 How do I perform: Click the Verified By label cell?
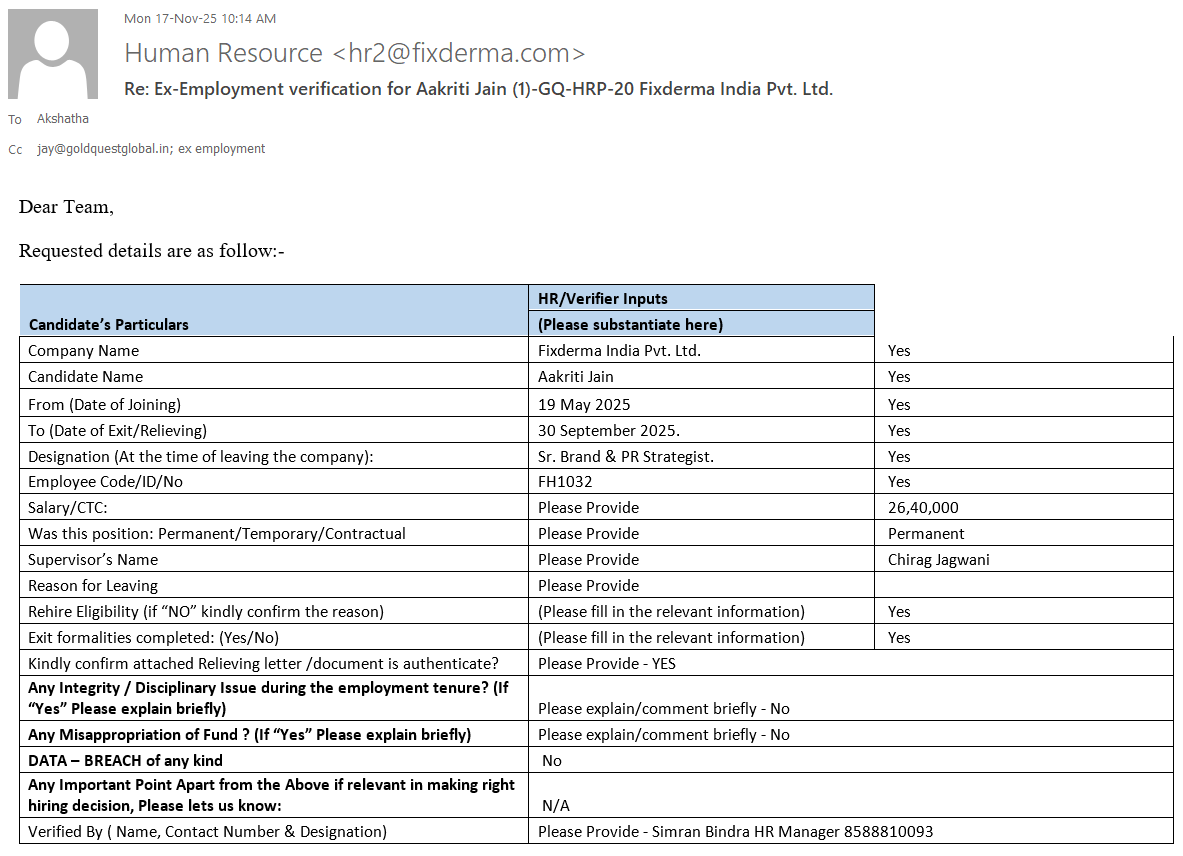[274, 831]
